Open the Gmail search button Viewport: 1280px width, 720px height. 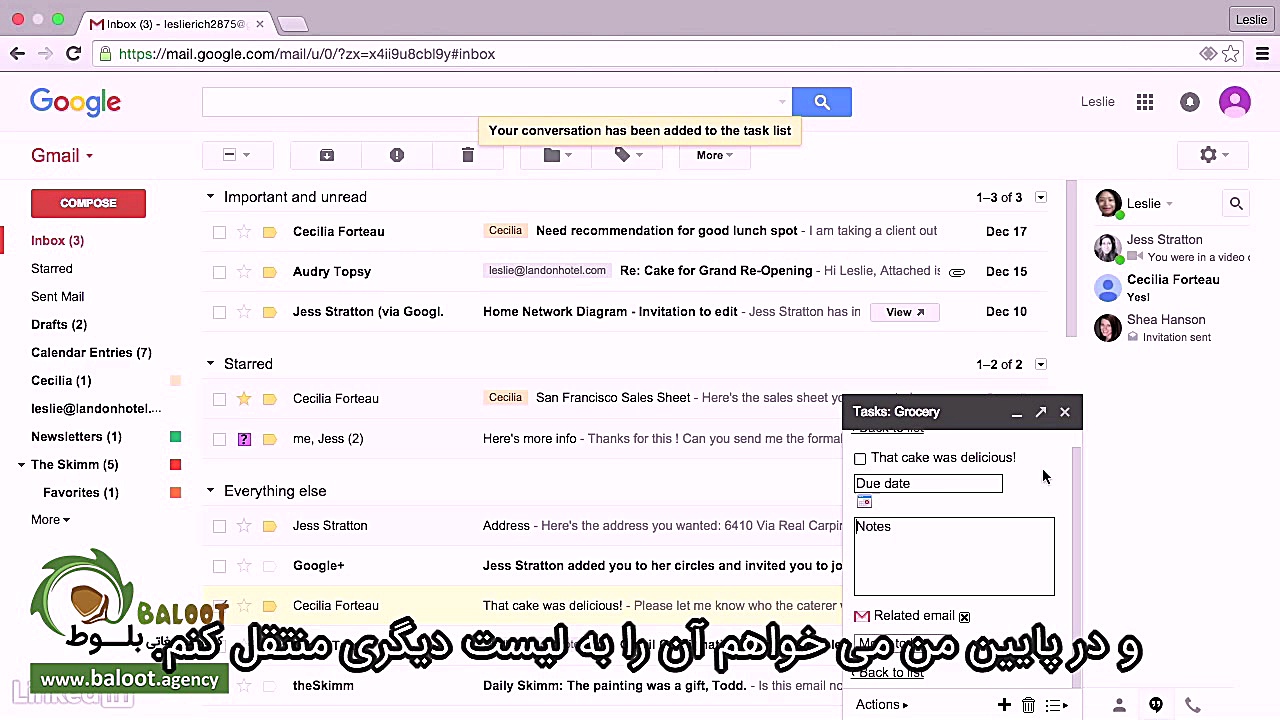tap(821, 101)
